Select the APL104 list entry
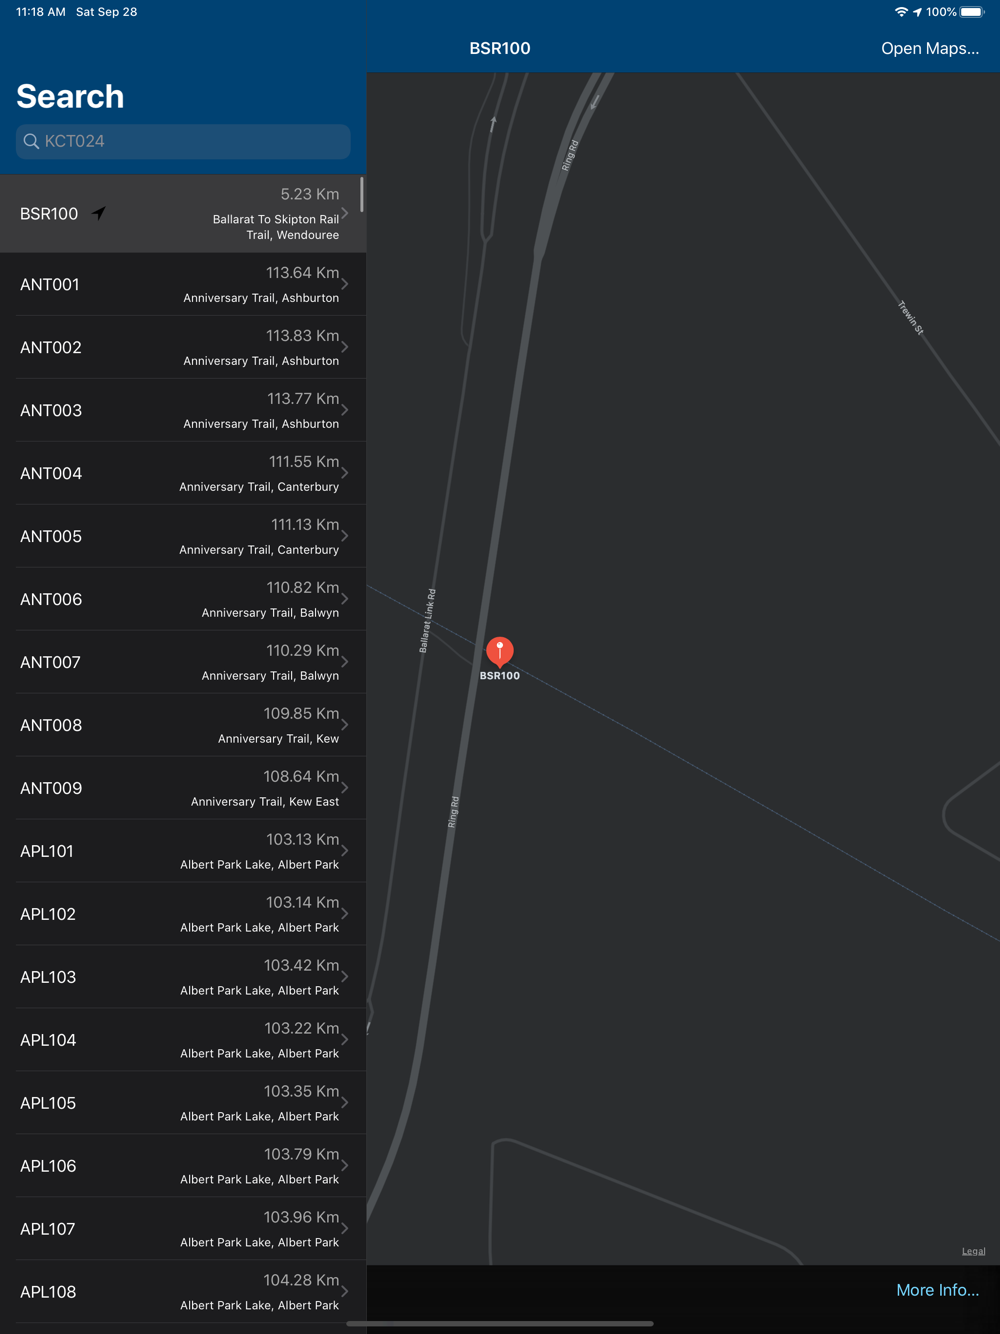1000x1334 pixels. (x=183, y=1040)
